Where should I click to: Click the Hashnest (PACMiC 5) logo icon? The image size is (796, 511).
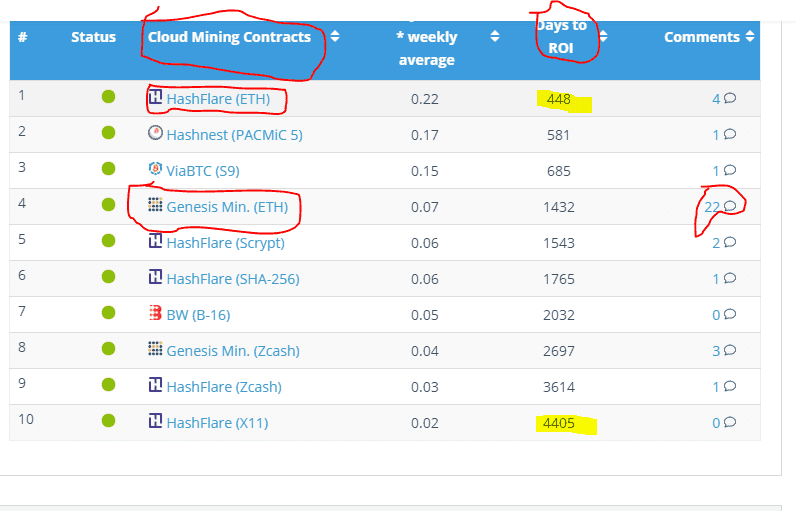pyautogui.click(x=155, y=133)
